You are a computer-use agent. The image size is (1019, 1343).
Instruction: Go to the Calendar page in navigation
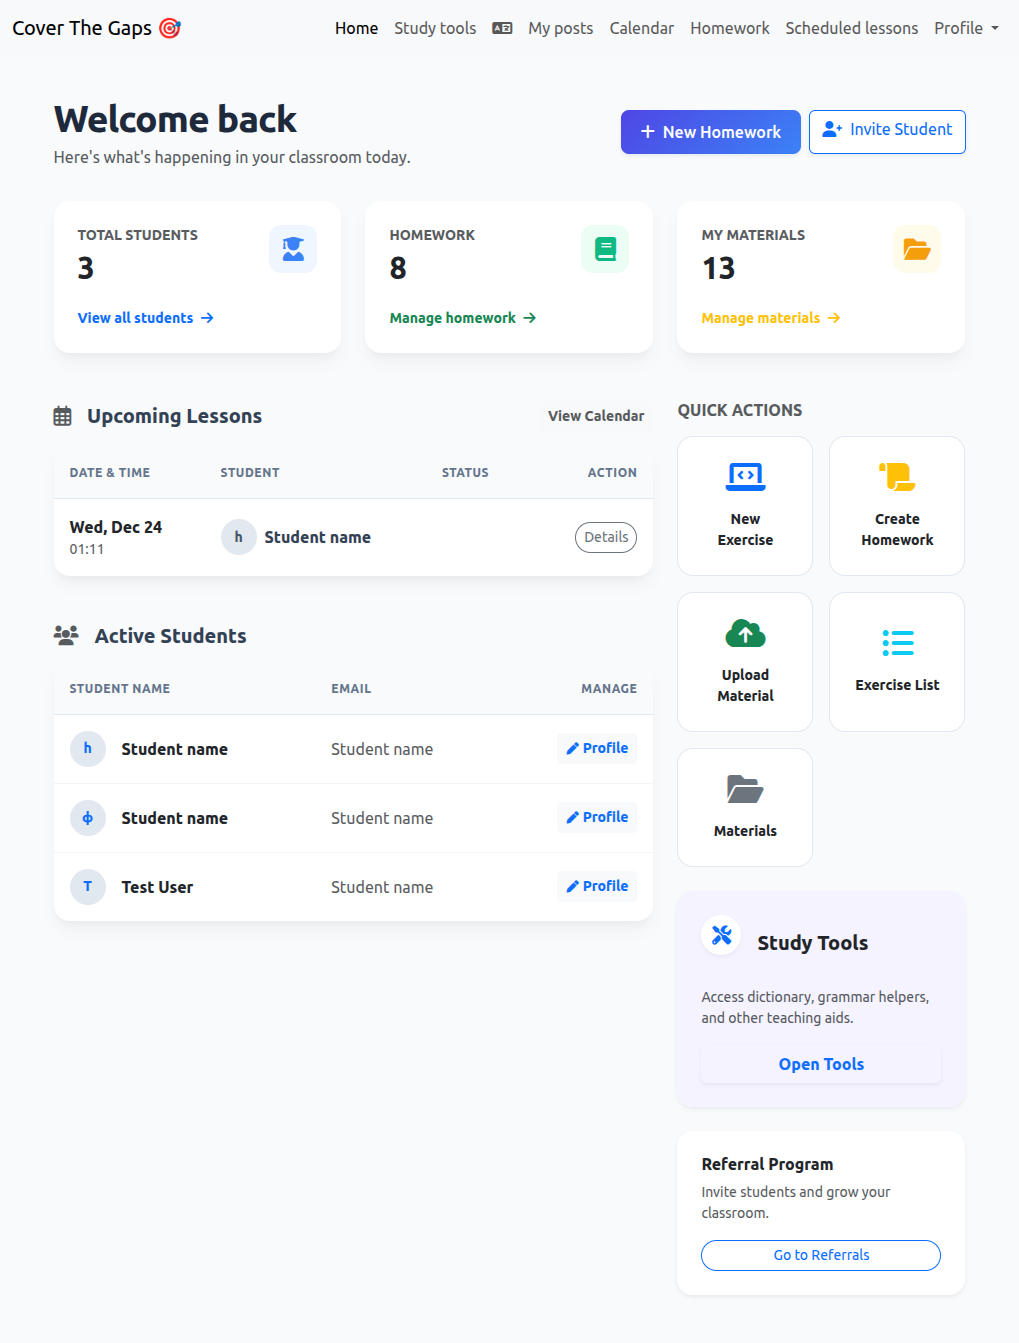point(641,28)
